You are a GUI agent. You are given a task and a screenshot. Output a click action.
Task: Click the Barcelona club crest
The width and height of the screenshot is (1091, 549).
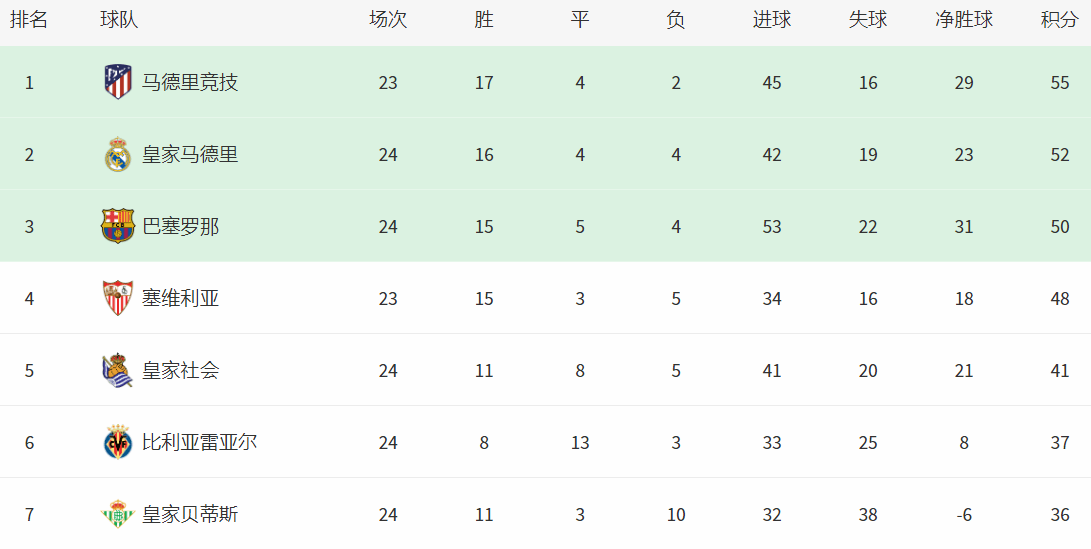[x=118, y=226]
